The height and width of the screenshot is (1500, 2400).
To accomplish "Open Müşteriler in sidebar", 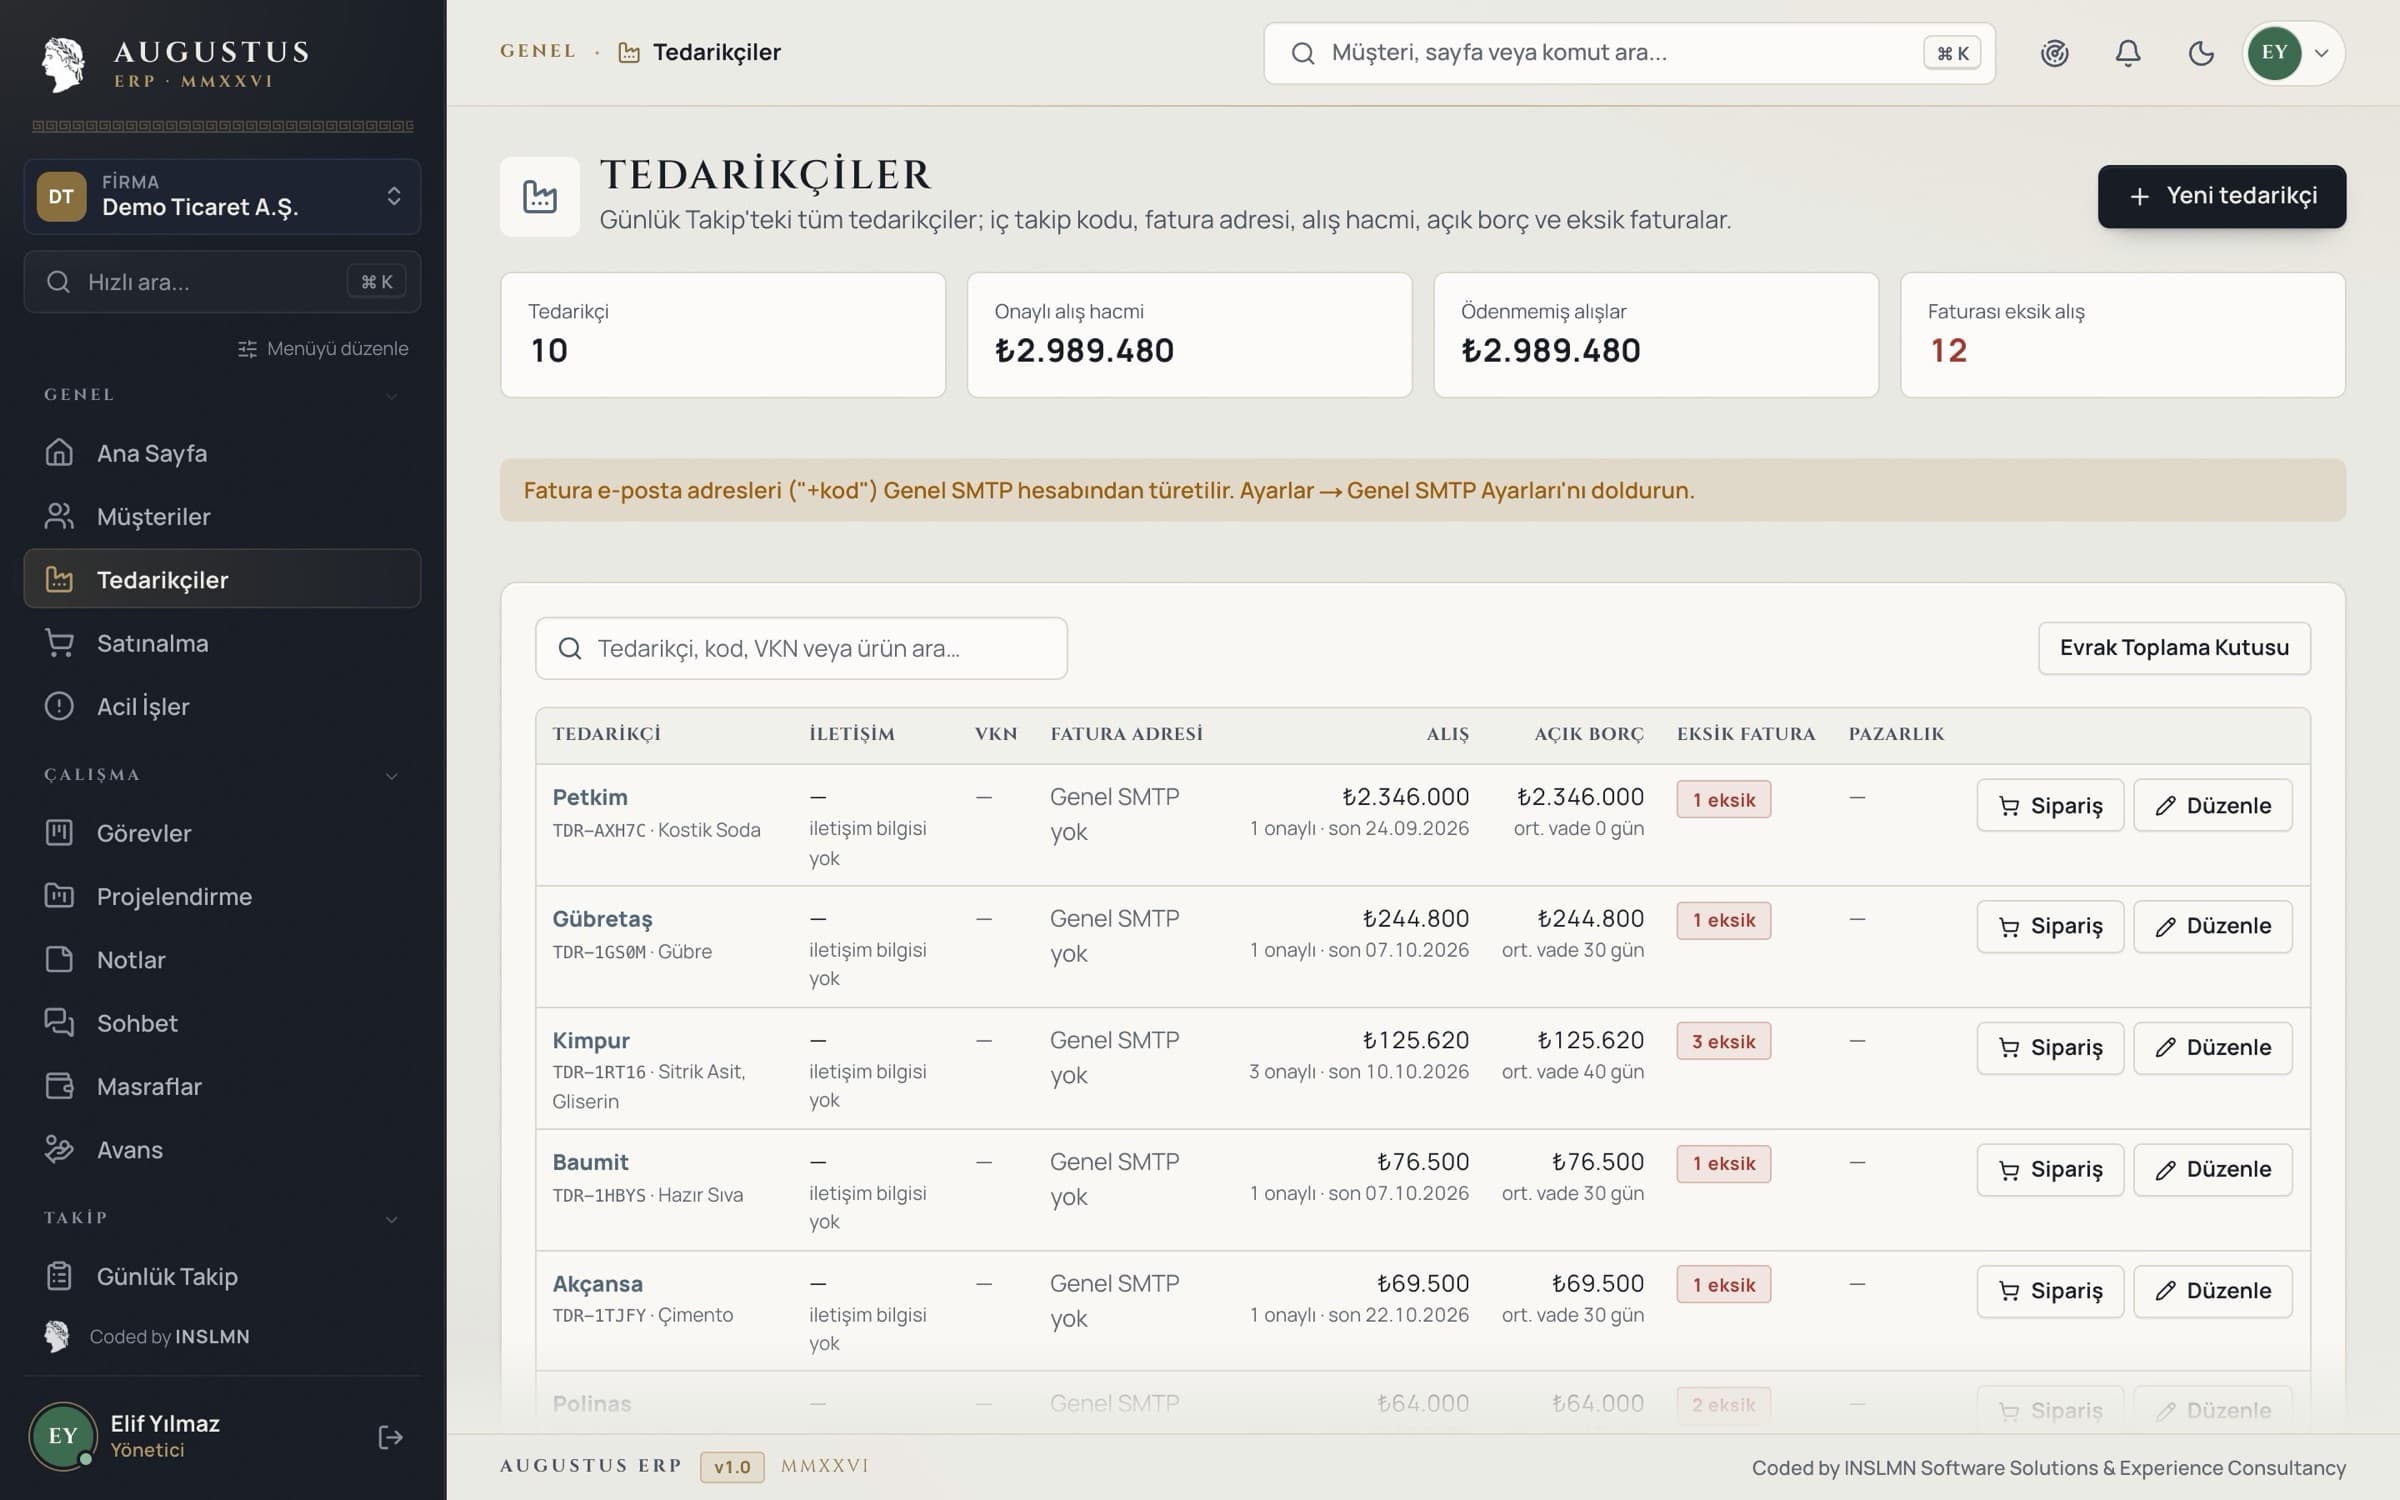I will 222,516.
